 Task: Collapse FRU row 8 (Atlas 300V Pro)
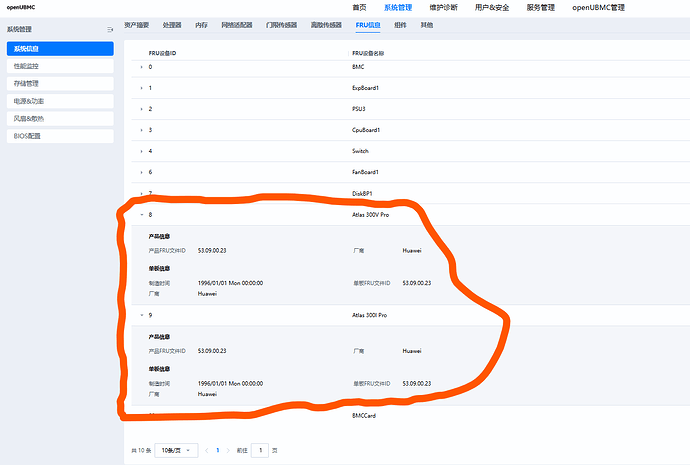coord(141,215)
